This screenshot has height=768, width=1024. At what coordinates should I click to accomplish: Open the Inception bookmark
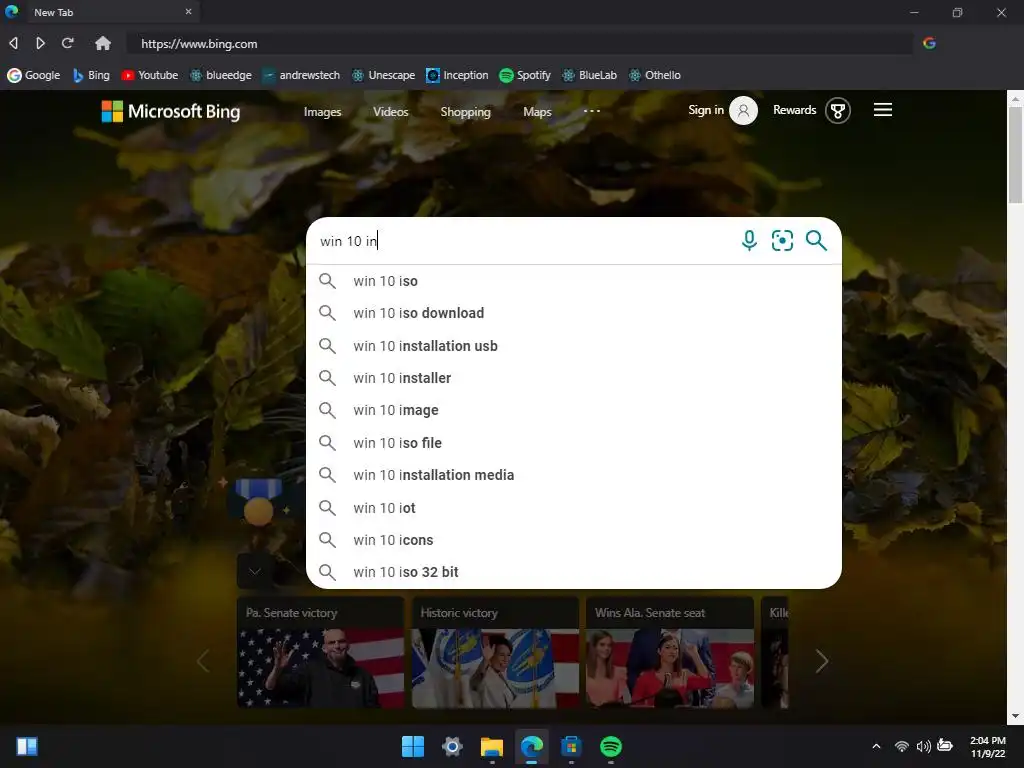tap(457, 75)
